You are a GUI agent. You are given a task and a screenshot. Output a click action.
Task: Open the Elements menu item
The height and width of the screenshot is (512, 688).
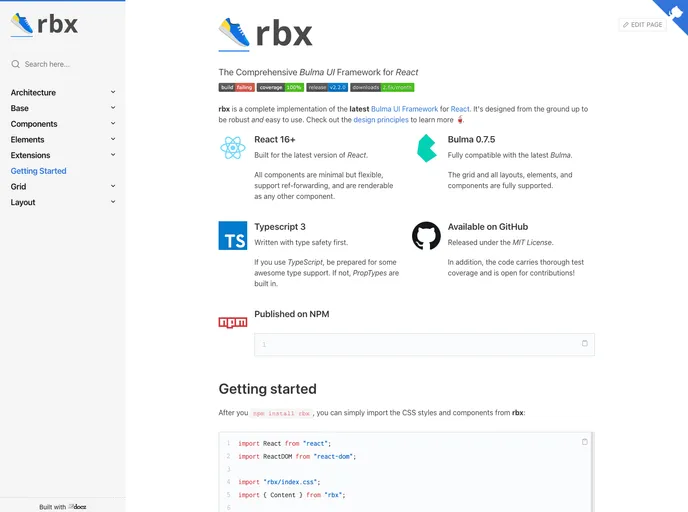coord(27,140)
